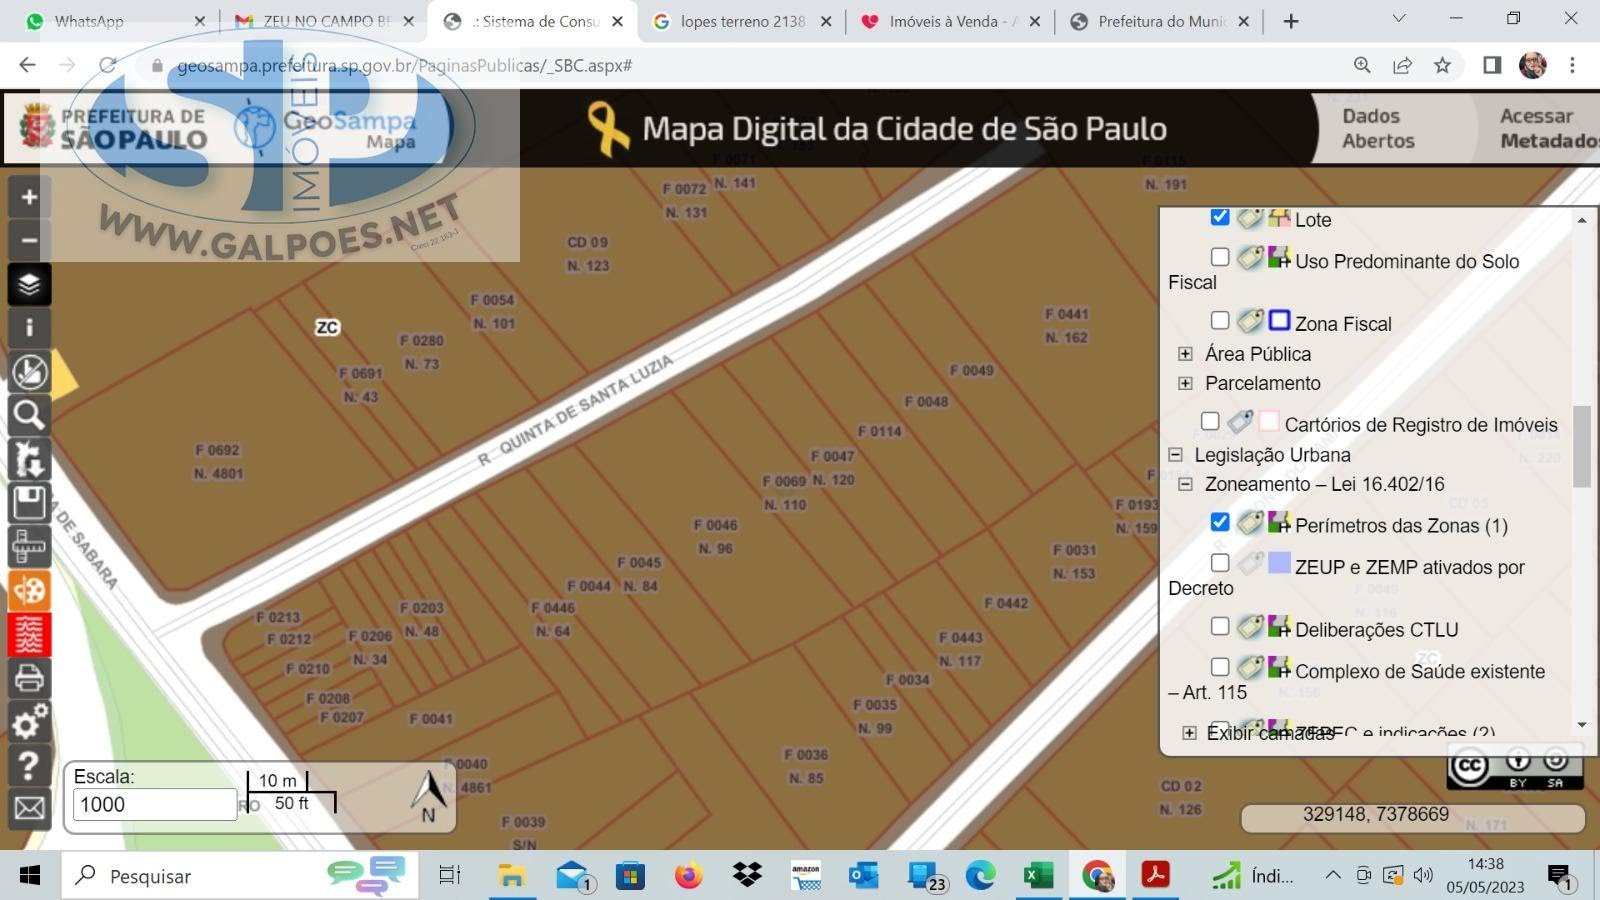Uncheck the Perímetros das Zonas checkbox
This screenshot has height=900, width=1600.
click(1219, 522)
